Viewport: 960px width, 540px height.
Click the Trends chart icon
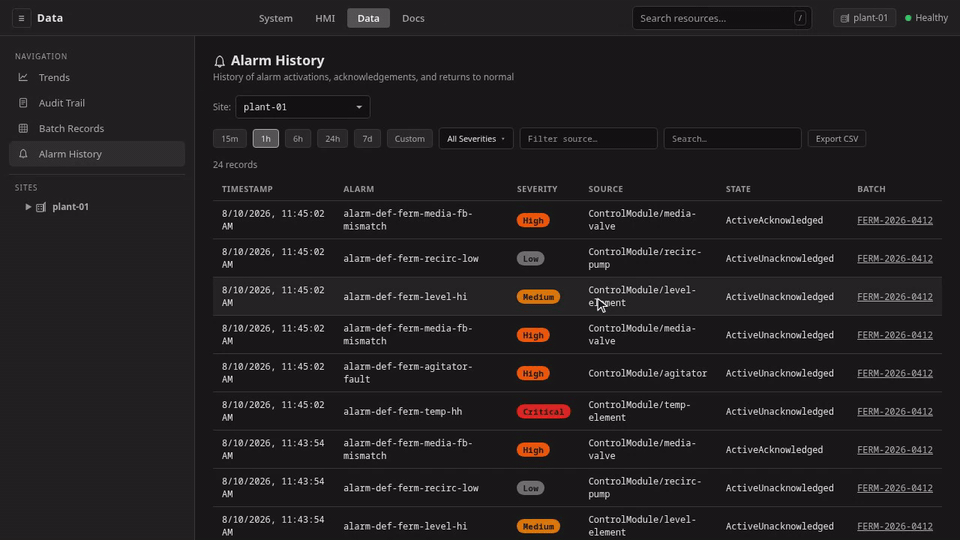[x=23, y=77]
